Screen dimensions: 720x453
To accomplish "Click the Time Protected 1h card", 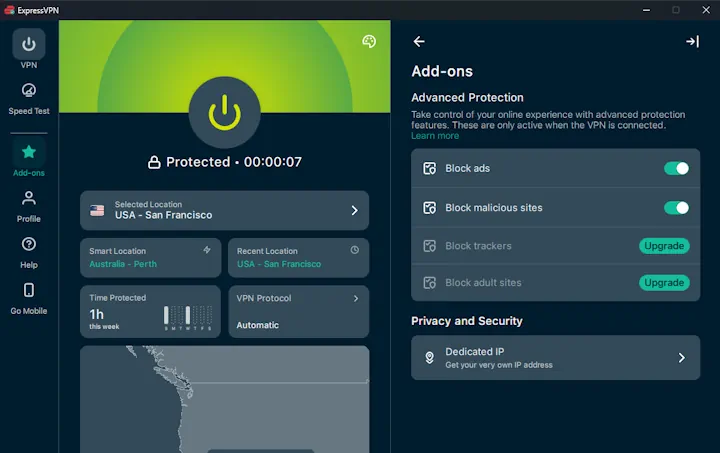I will [x=151, y=312].
